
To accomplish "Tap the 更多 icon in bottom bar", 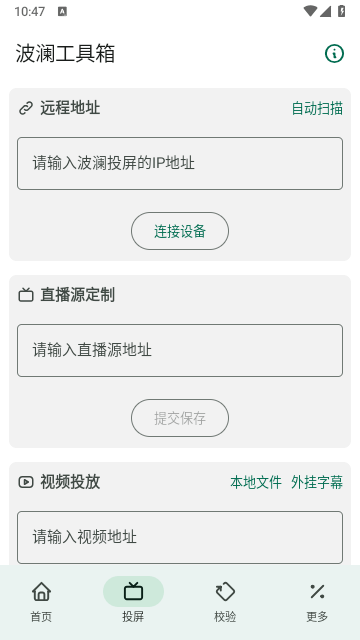I will click(317, 591).
